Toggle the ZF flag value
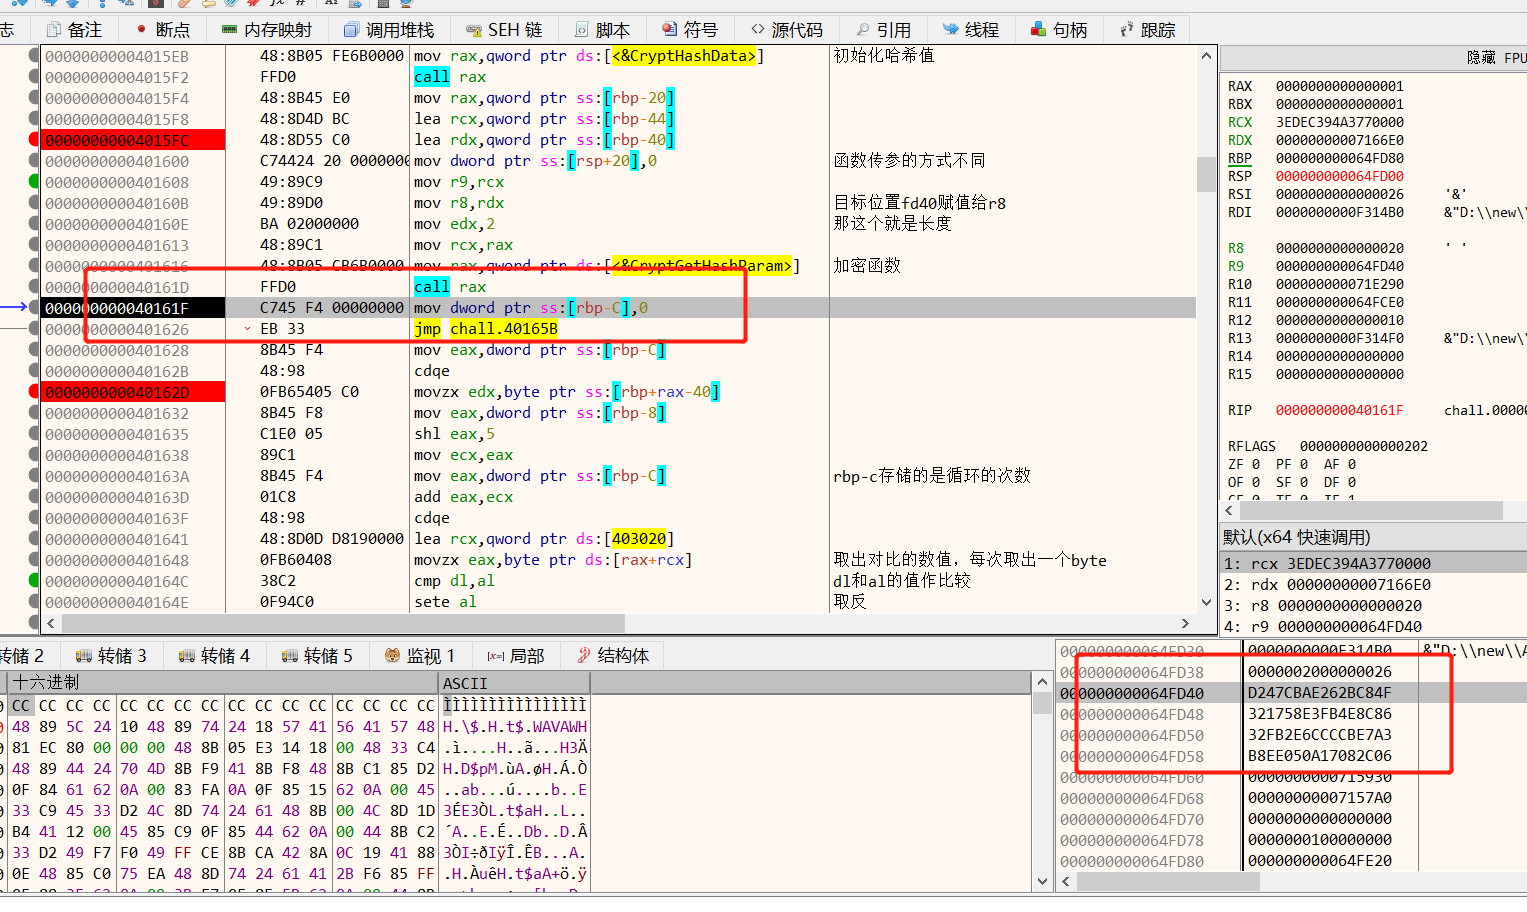Image resolution: width=1527 pixels, height=912 pixels. point(1256,464)
